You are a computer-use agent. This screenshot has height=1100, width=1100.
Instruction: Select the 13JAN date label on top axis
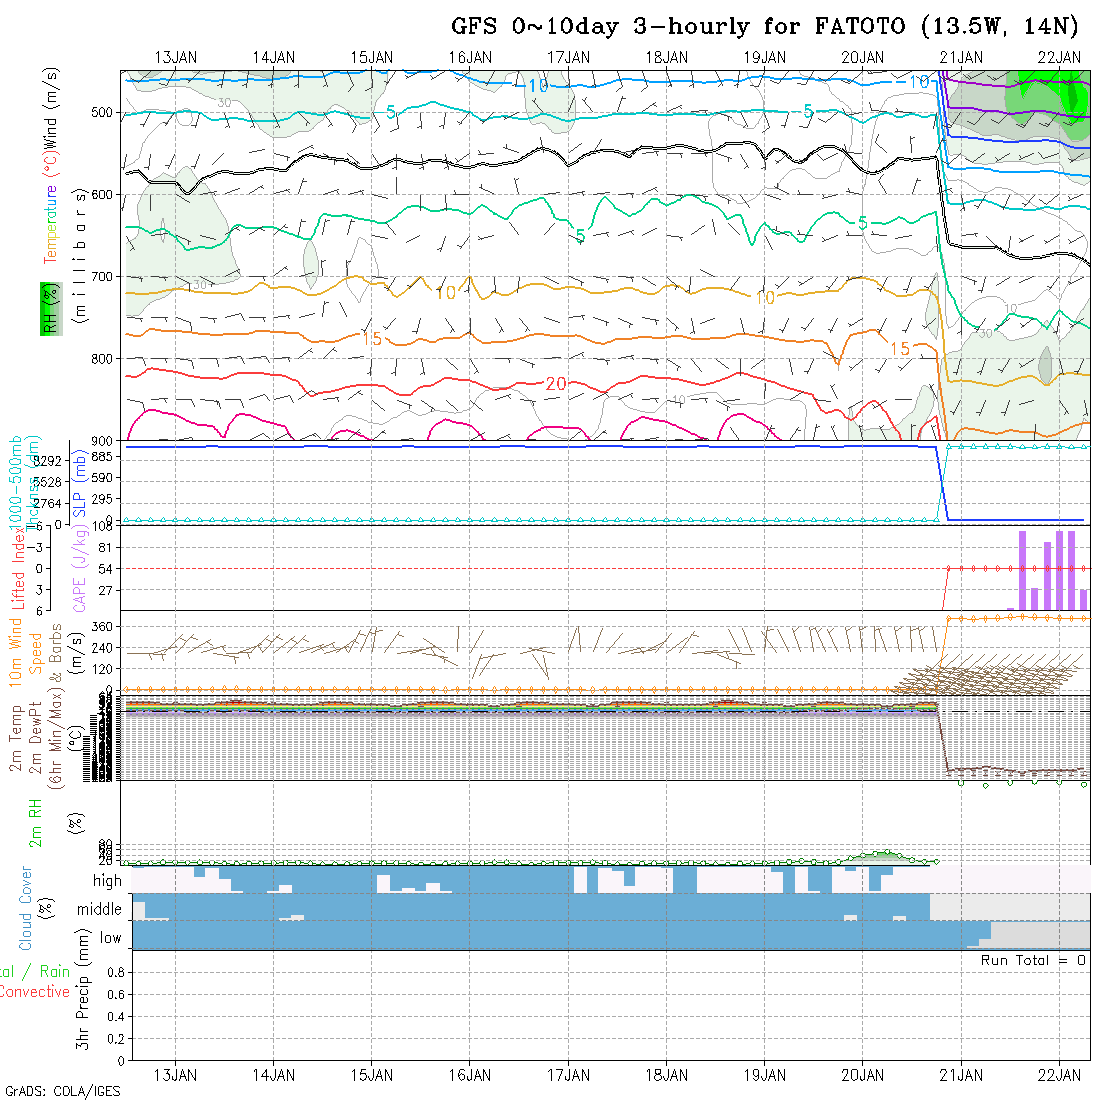176,57
